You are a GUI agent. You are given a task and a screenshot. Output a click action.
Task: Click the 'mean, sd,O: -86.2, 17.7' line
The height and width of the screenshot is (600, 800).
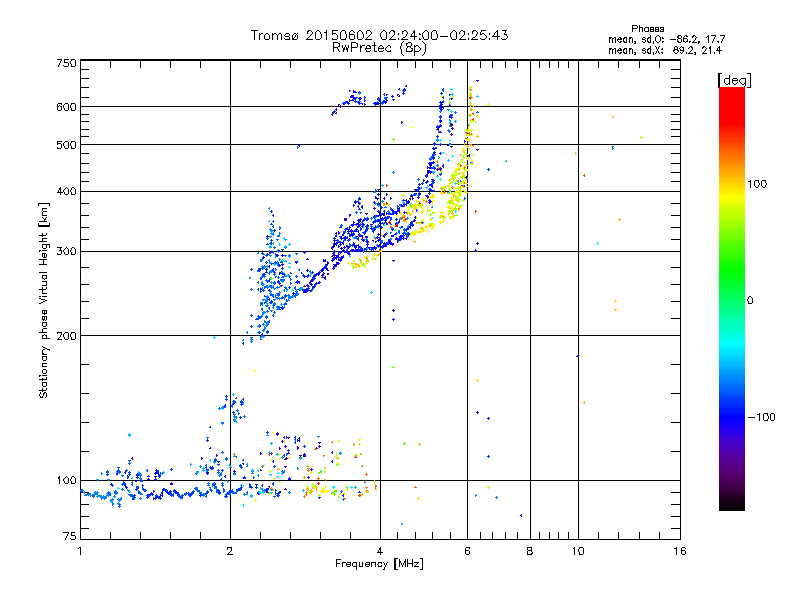pos(666,39)
